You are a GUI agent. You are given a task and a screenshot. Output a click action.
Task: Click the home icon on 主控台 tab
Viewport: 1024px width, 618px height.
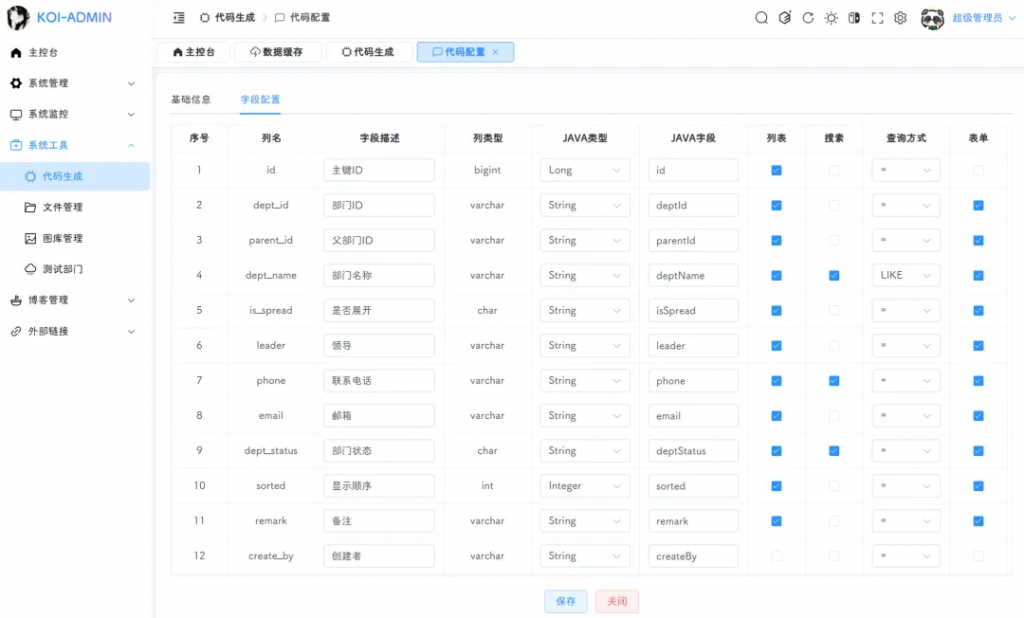(178, 52)
